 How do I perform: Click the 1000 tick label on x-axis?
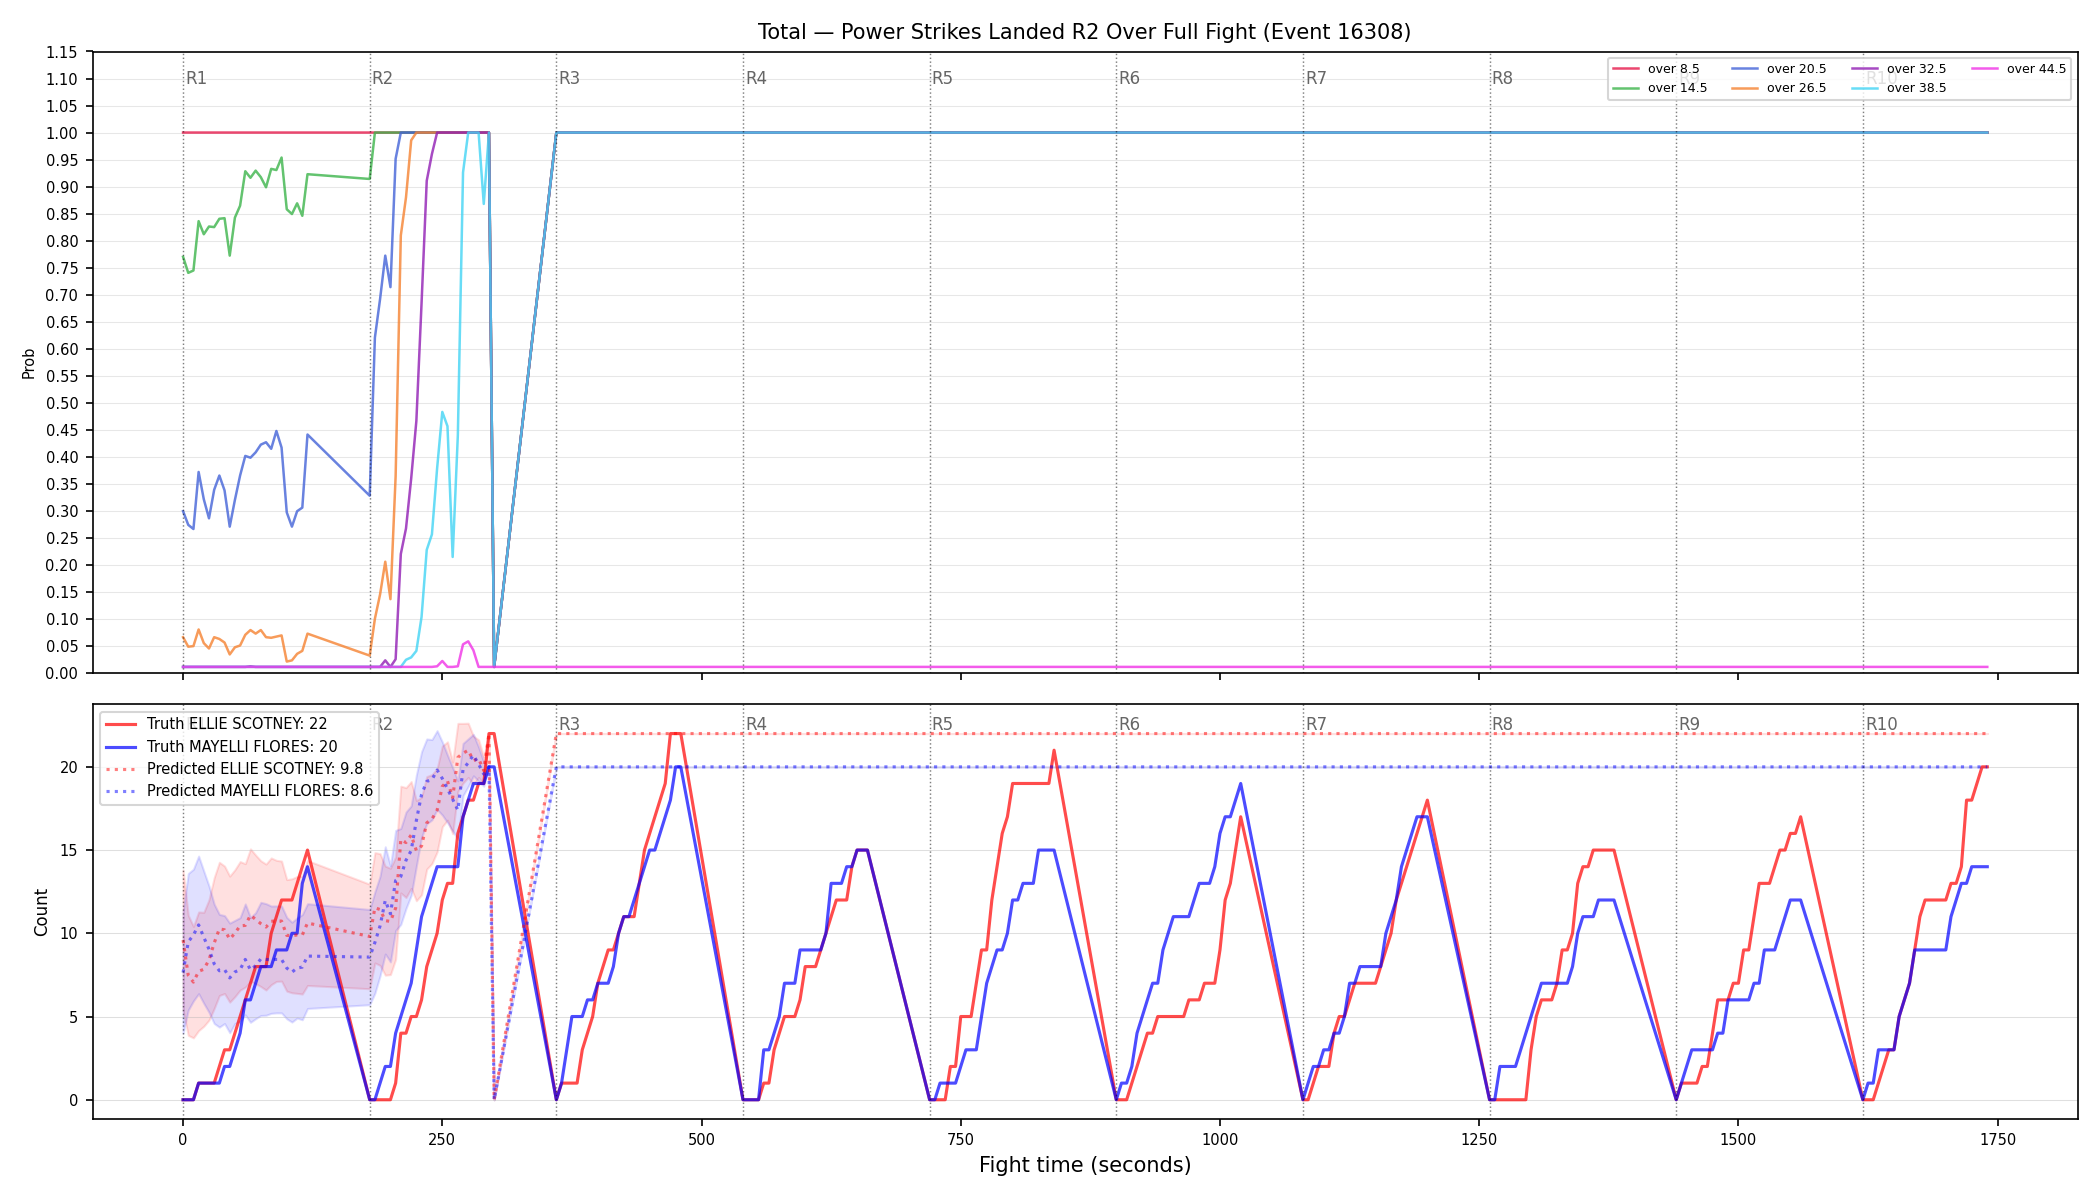pyautogui.click(x=1219, y=1139)
